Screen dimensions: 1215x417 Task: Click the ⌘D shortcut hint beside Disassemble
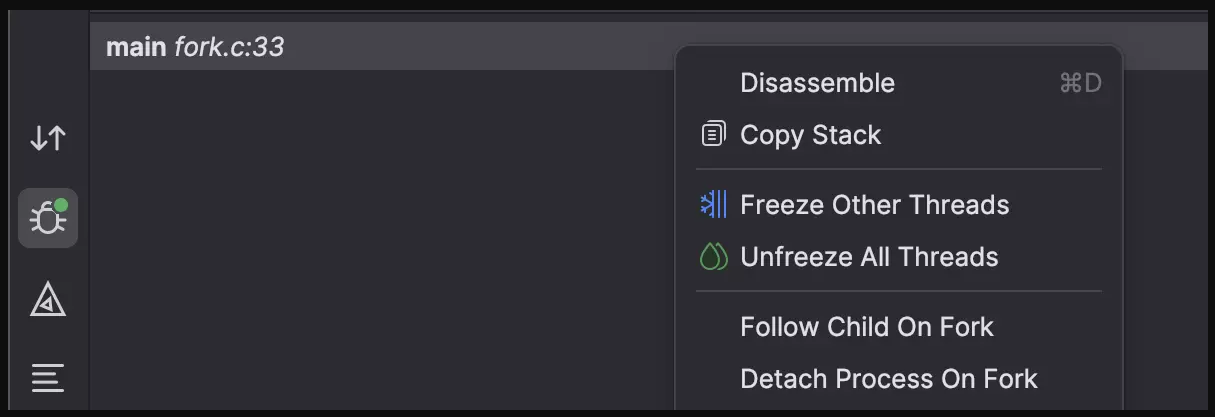(x=1080, y=83)
